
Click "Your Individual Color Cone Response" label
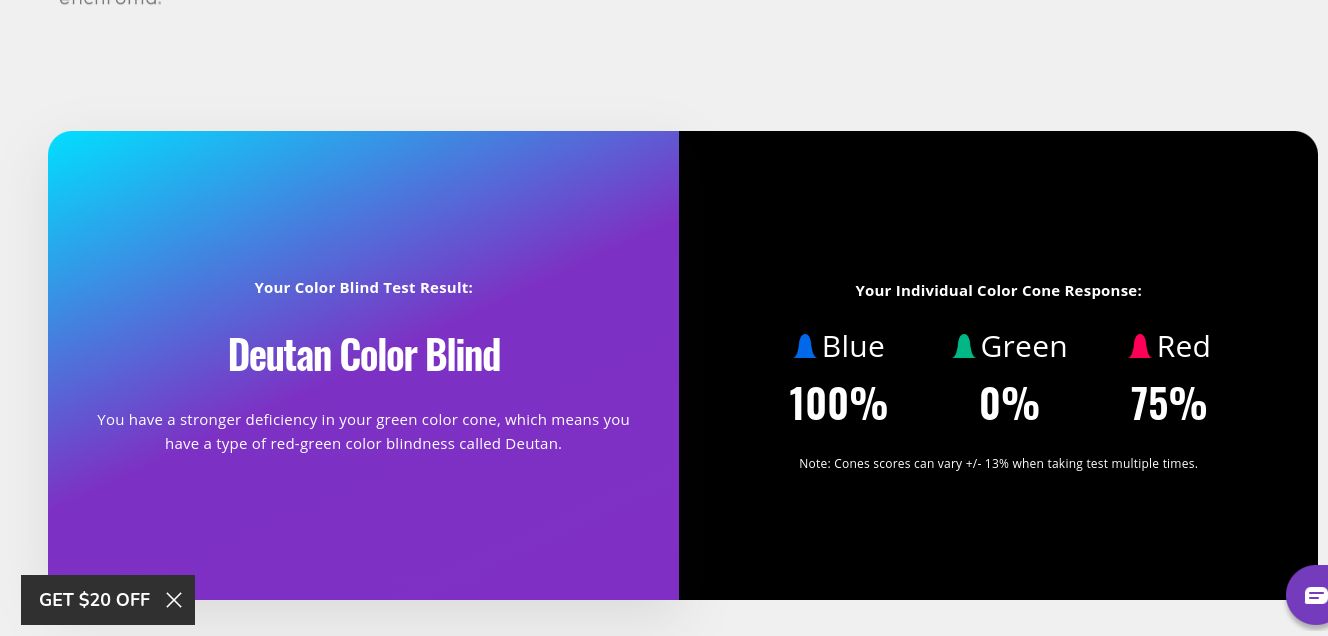998,291
